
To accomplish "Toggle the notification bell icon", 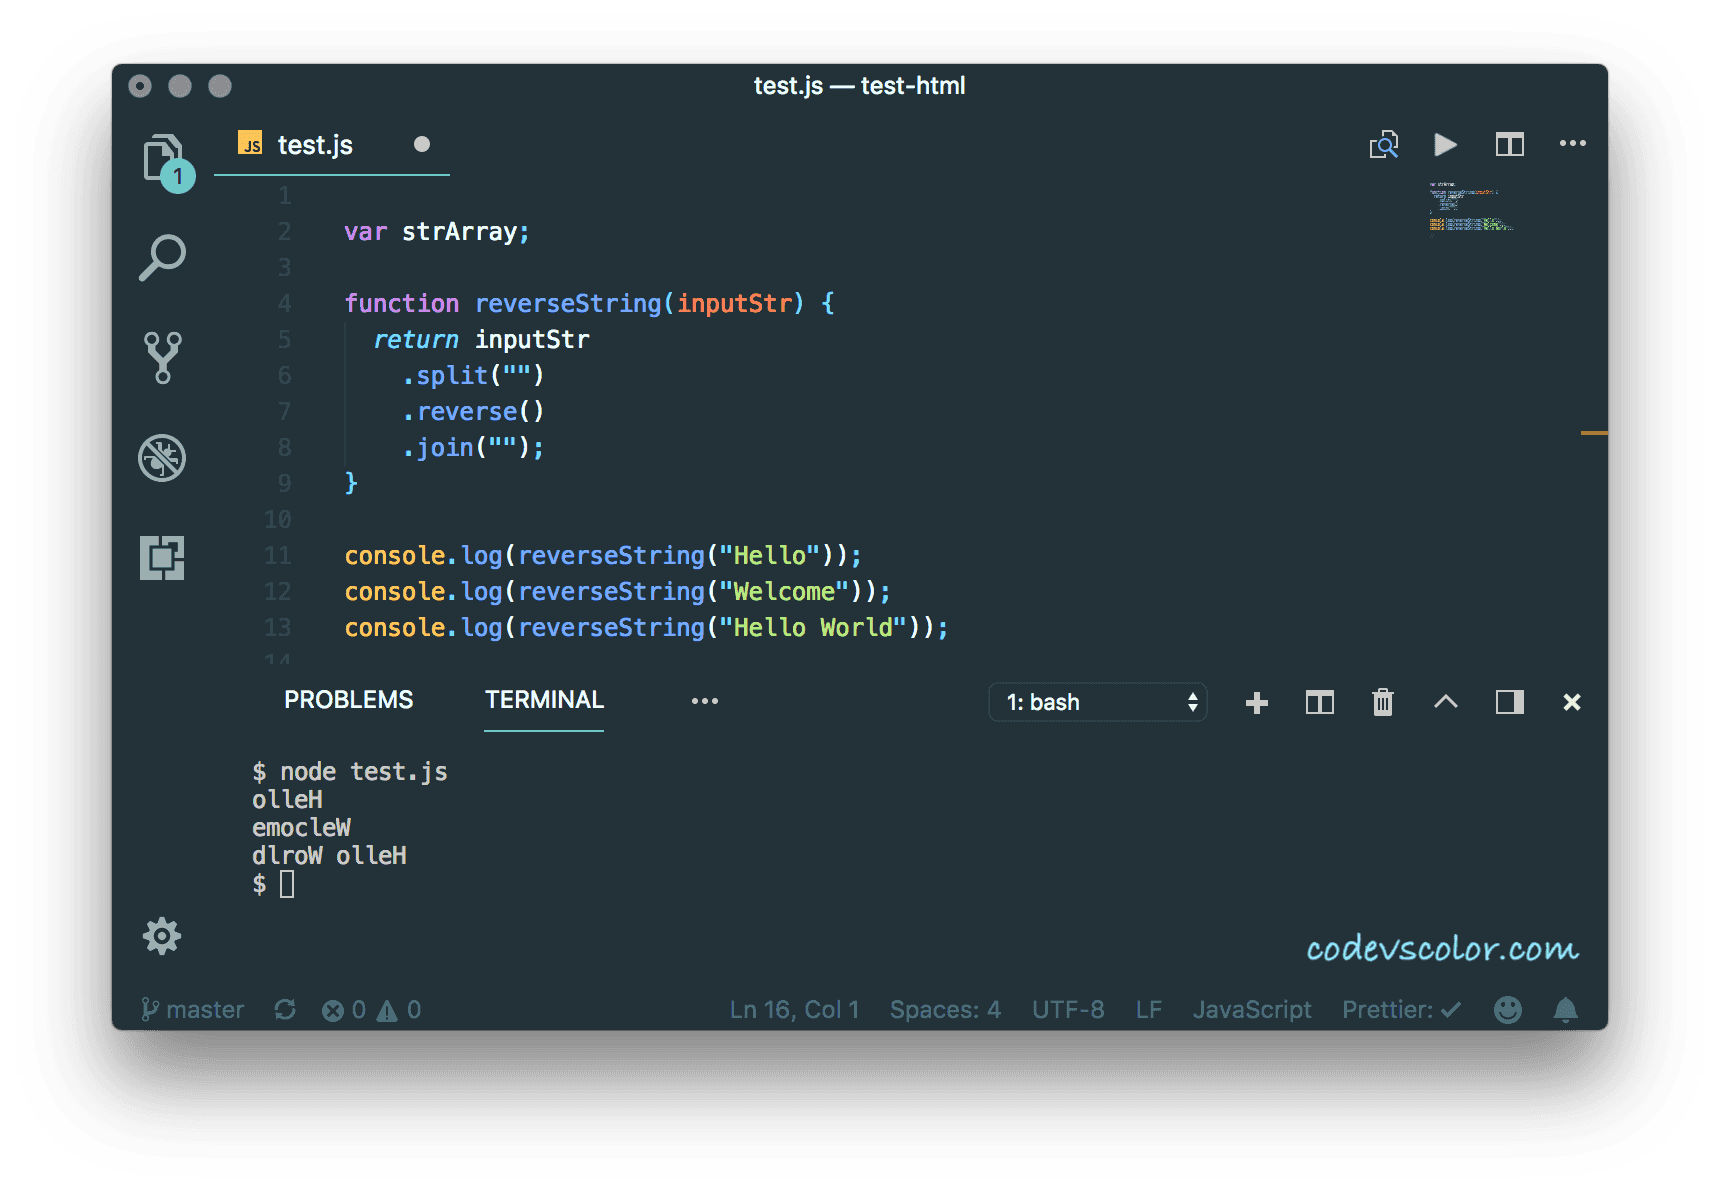I will click(1565, 1009).
